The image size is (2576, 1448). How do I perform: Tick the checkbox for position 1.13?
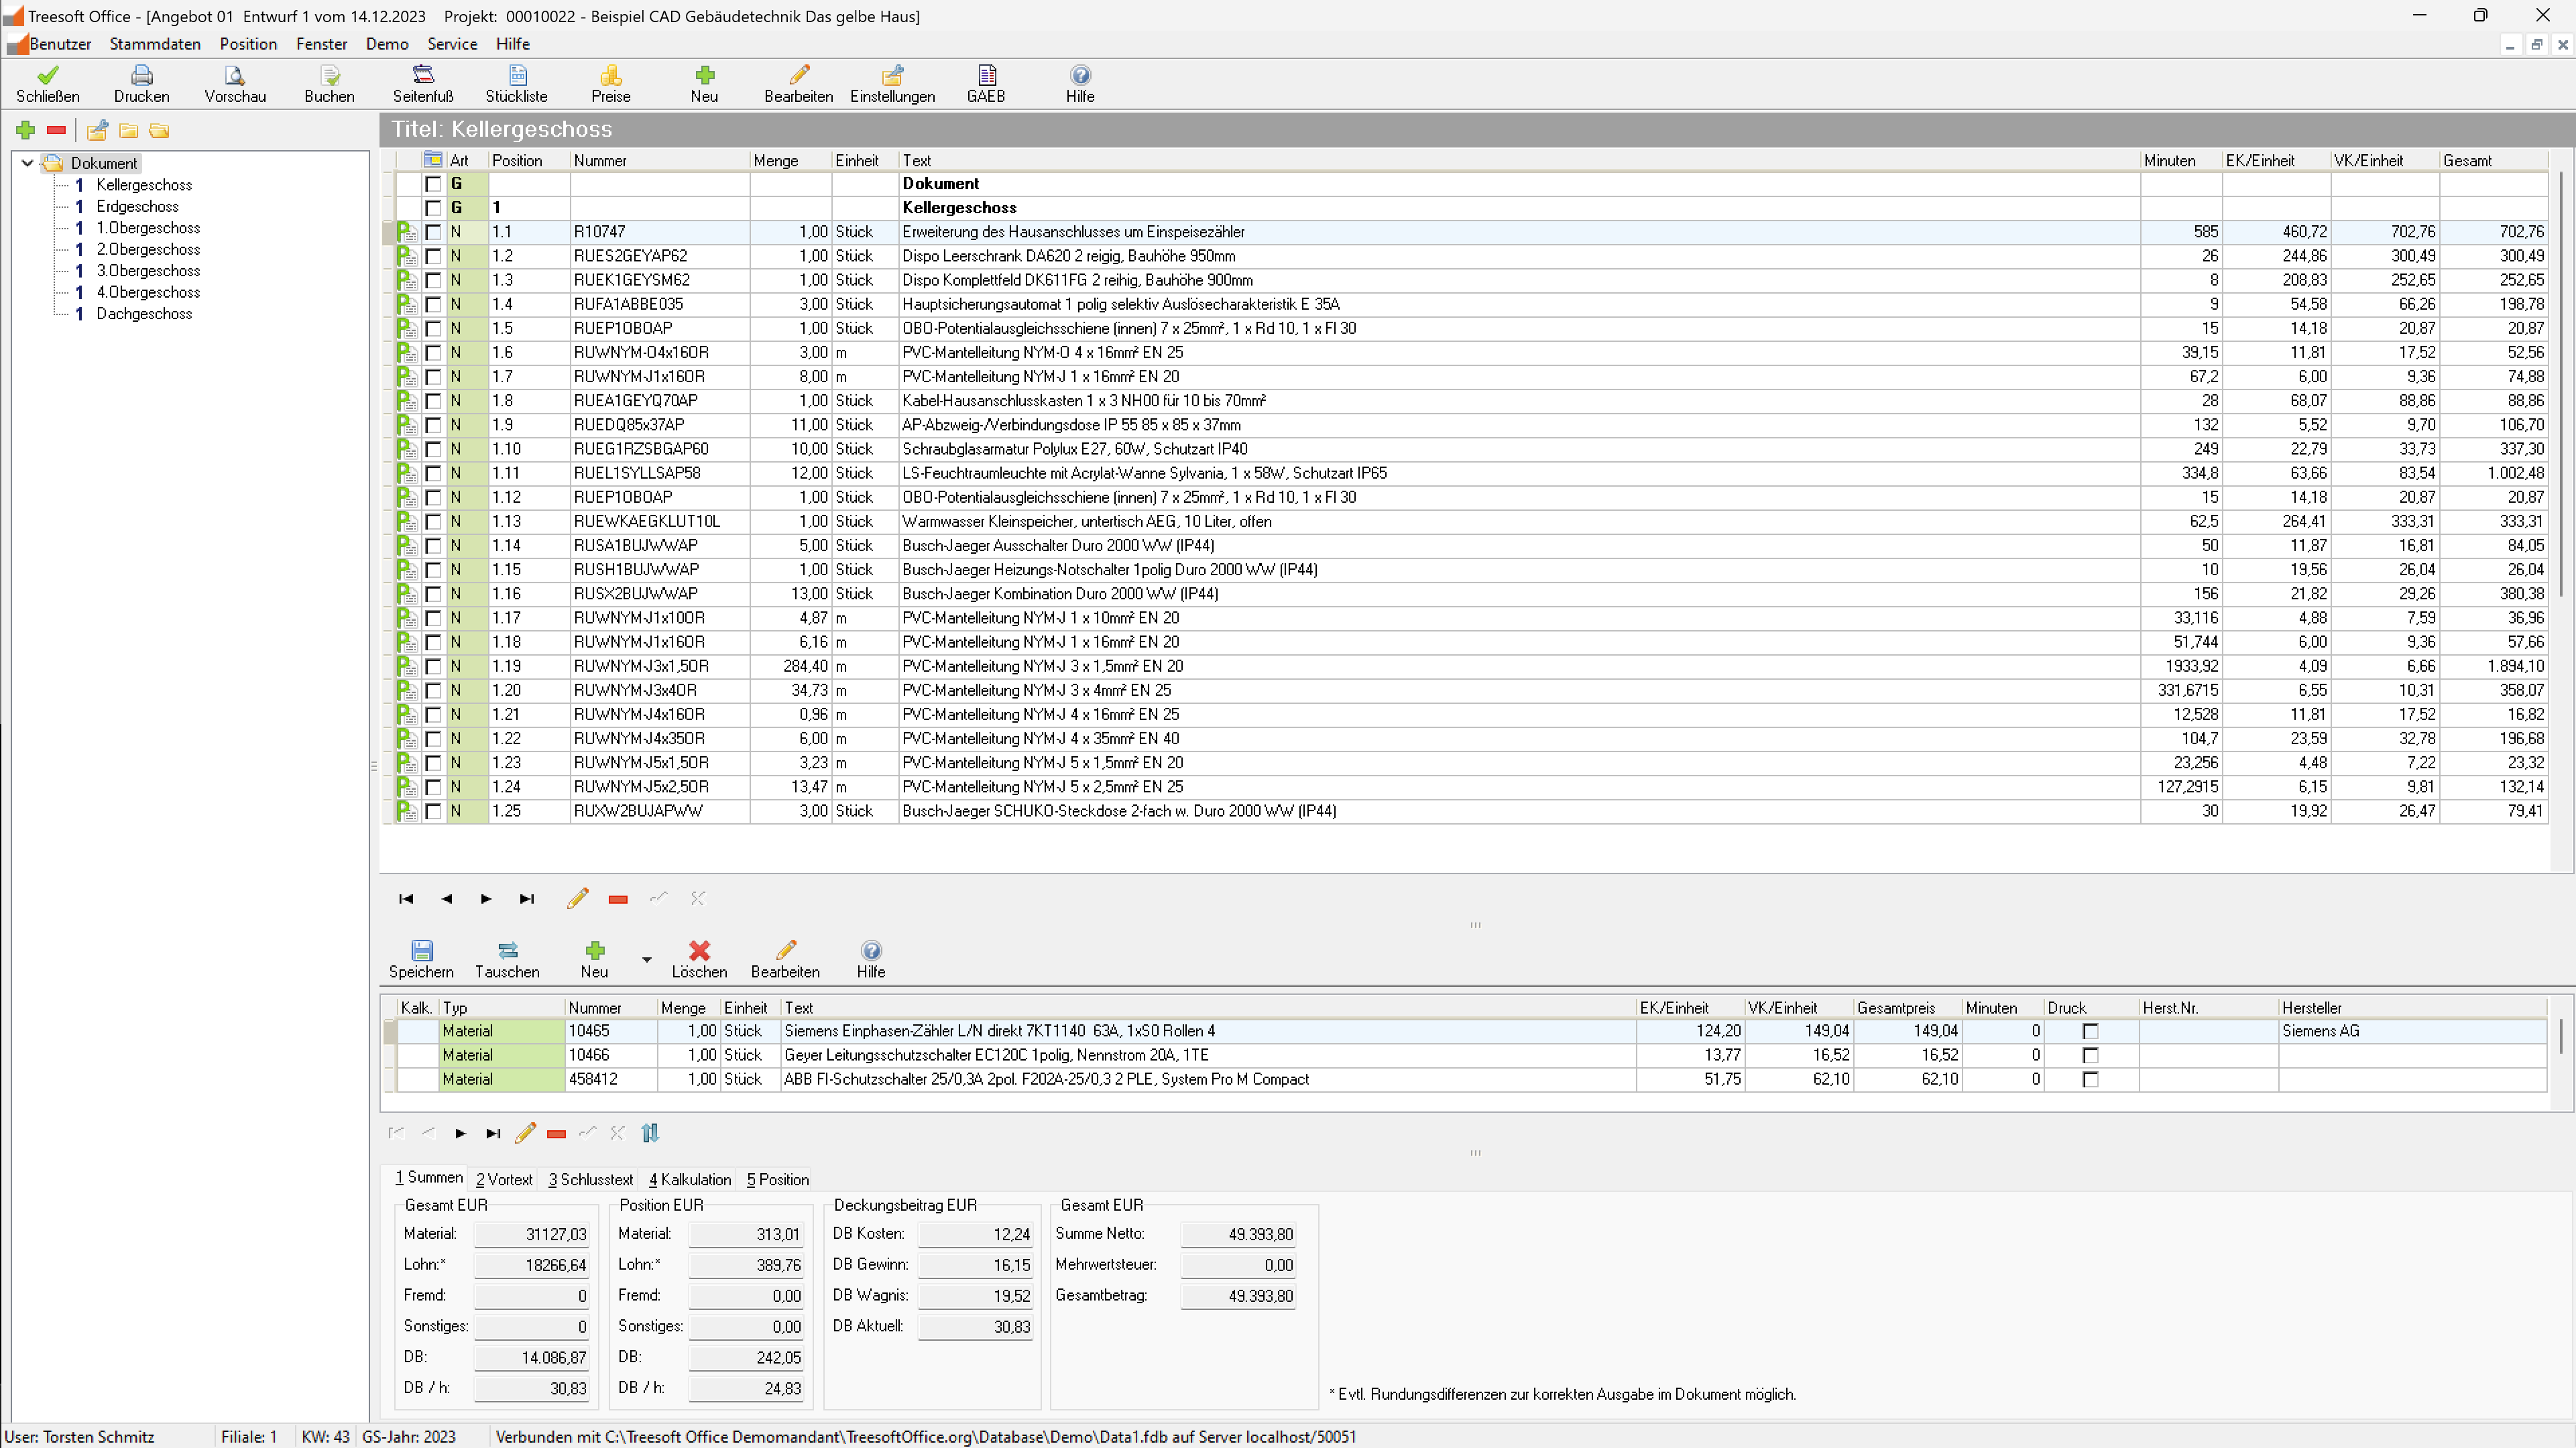pos(433,522)
